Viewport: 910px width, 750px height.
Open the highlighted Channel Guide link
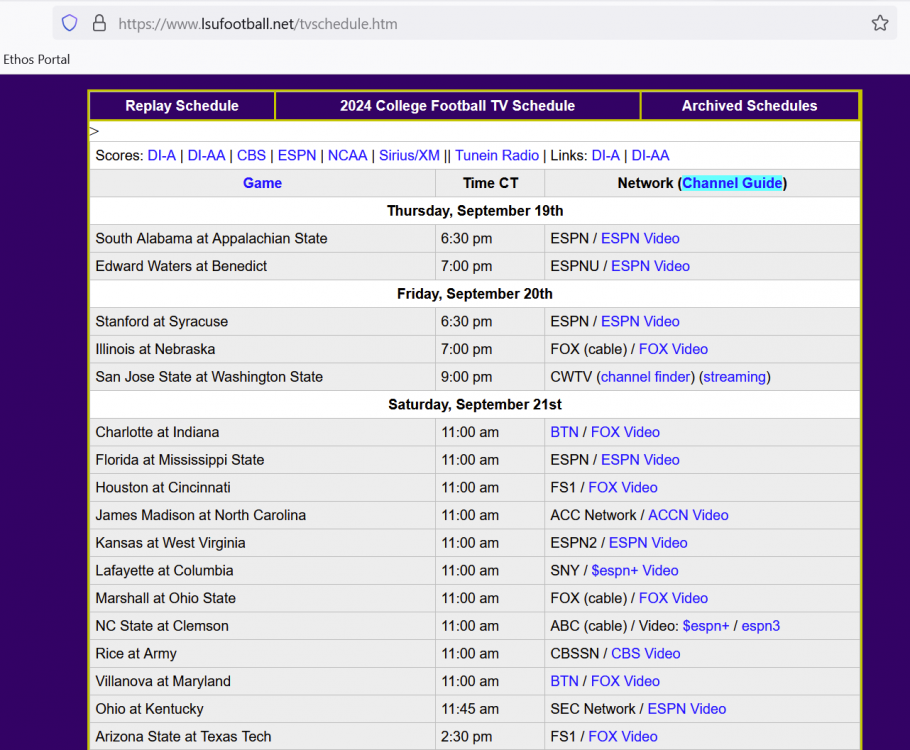point(732,183)
